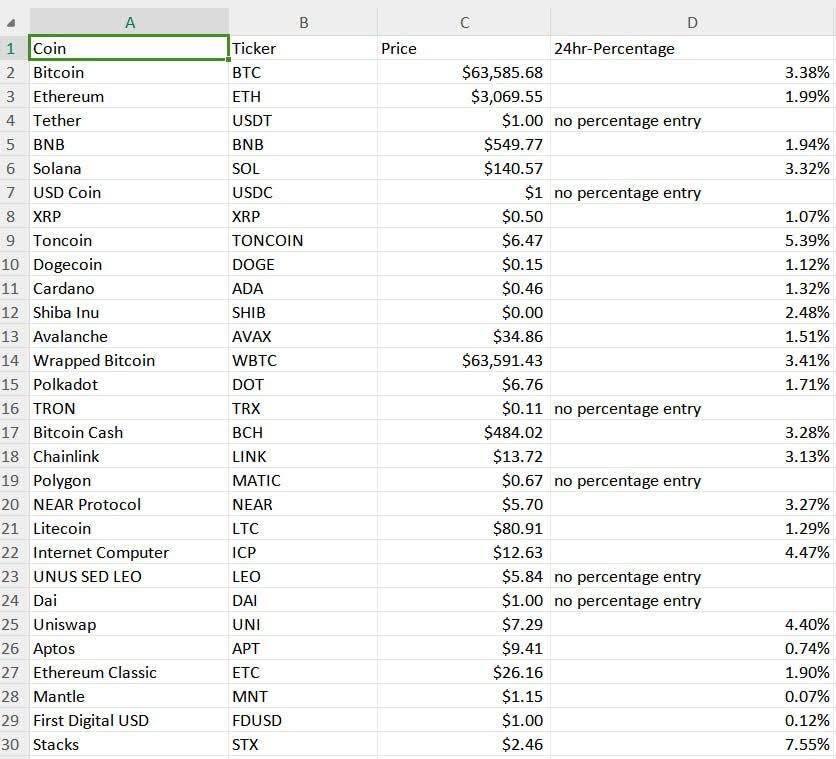Select the '5.39%' percentage cell
836x759 pixels.
point(692,240)
